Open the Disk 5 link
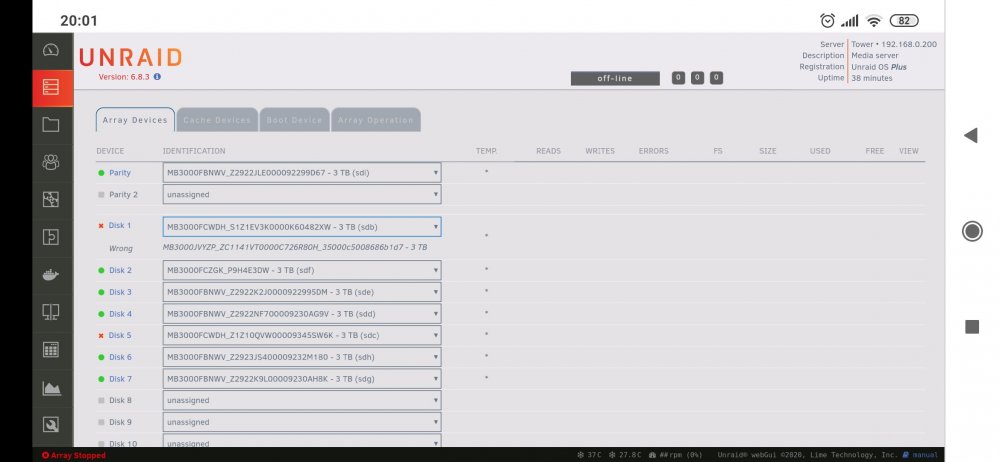Screen dimensions: 1000x462 click(x=120, y=336)
